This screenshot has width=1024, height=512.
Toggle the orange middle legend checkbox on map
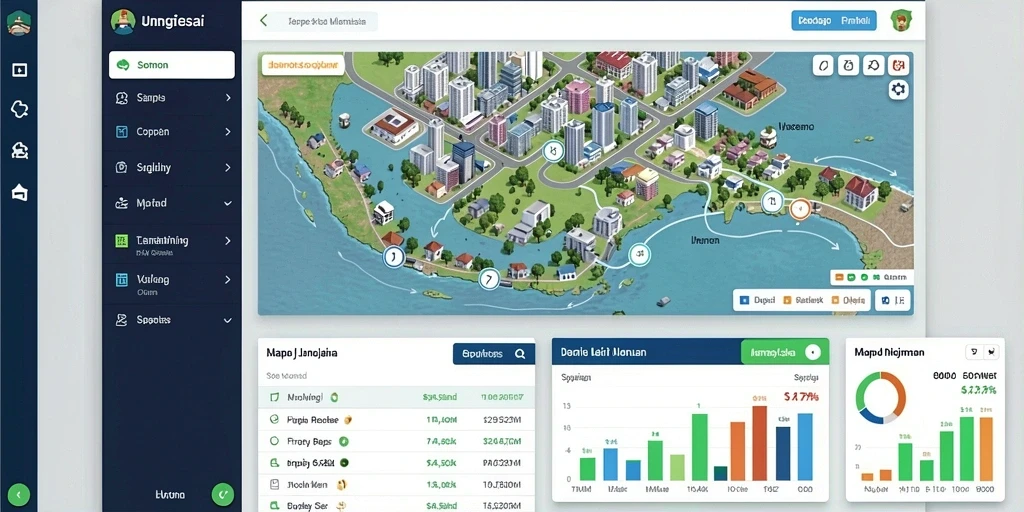coord(787,300)
